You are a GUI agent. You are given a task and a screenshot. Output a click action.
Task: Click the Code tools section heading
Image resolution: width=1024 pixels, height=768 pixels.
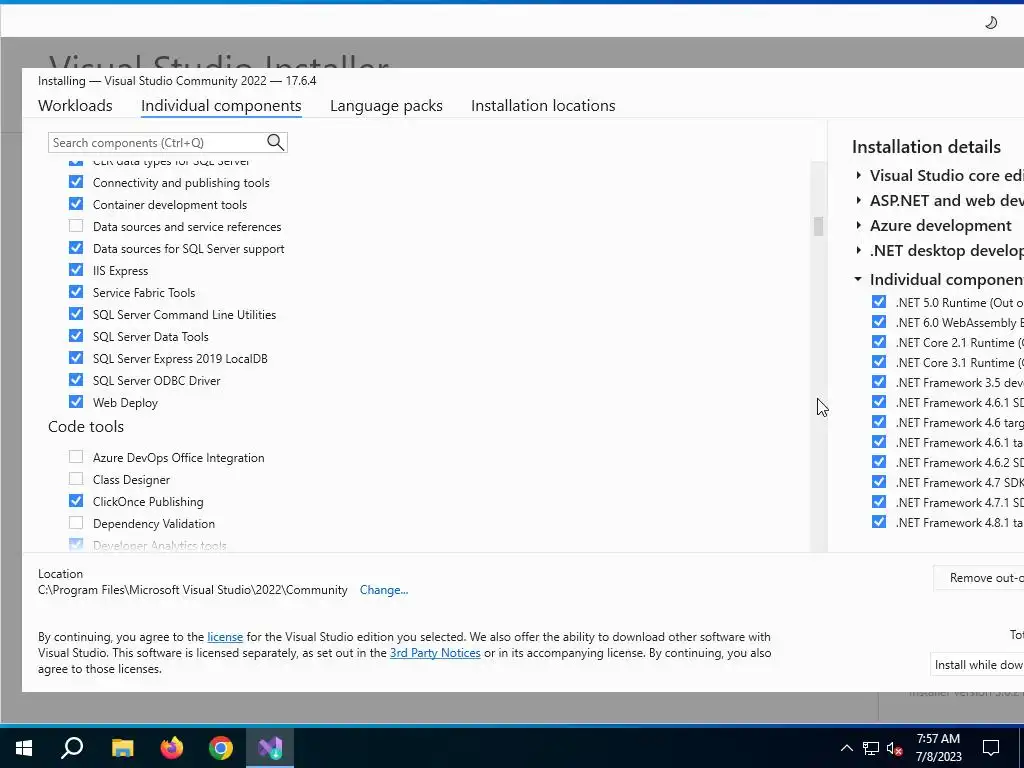86,426
